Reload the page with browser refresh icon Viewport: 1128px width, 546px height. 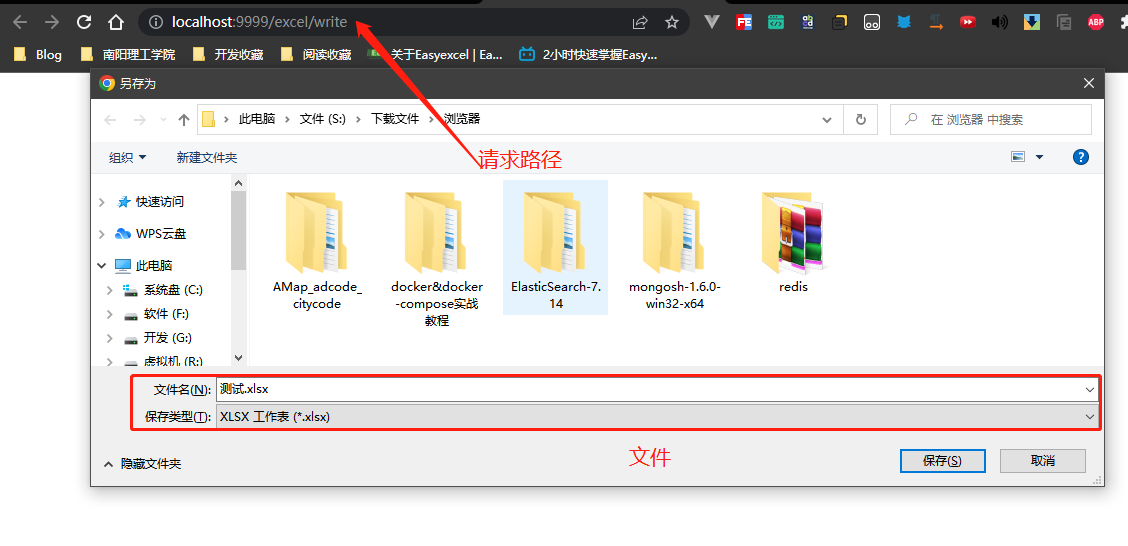pos(84,22)
